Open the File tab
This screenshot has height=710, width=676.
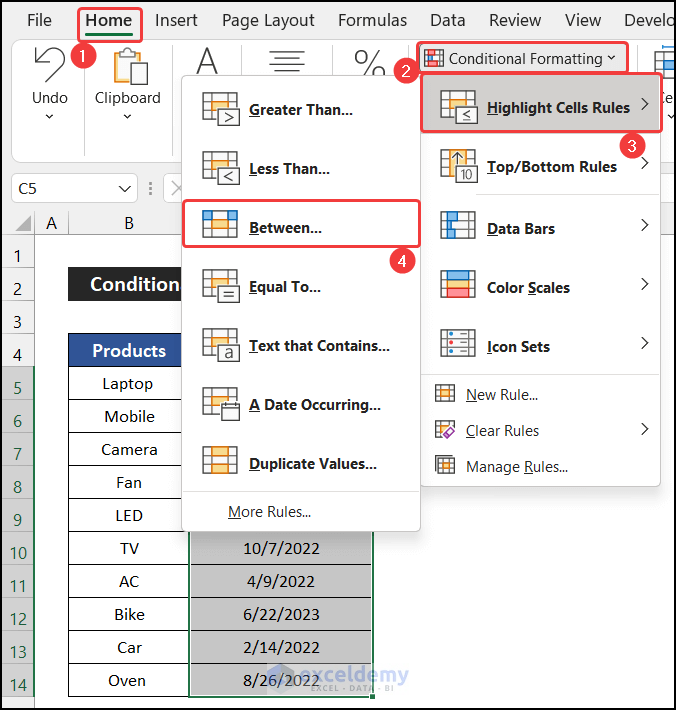tap(39, 20)
